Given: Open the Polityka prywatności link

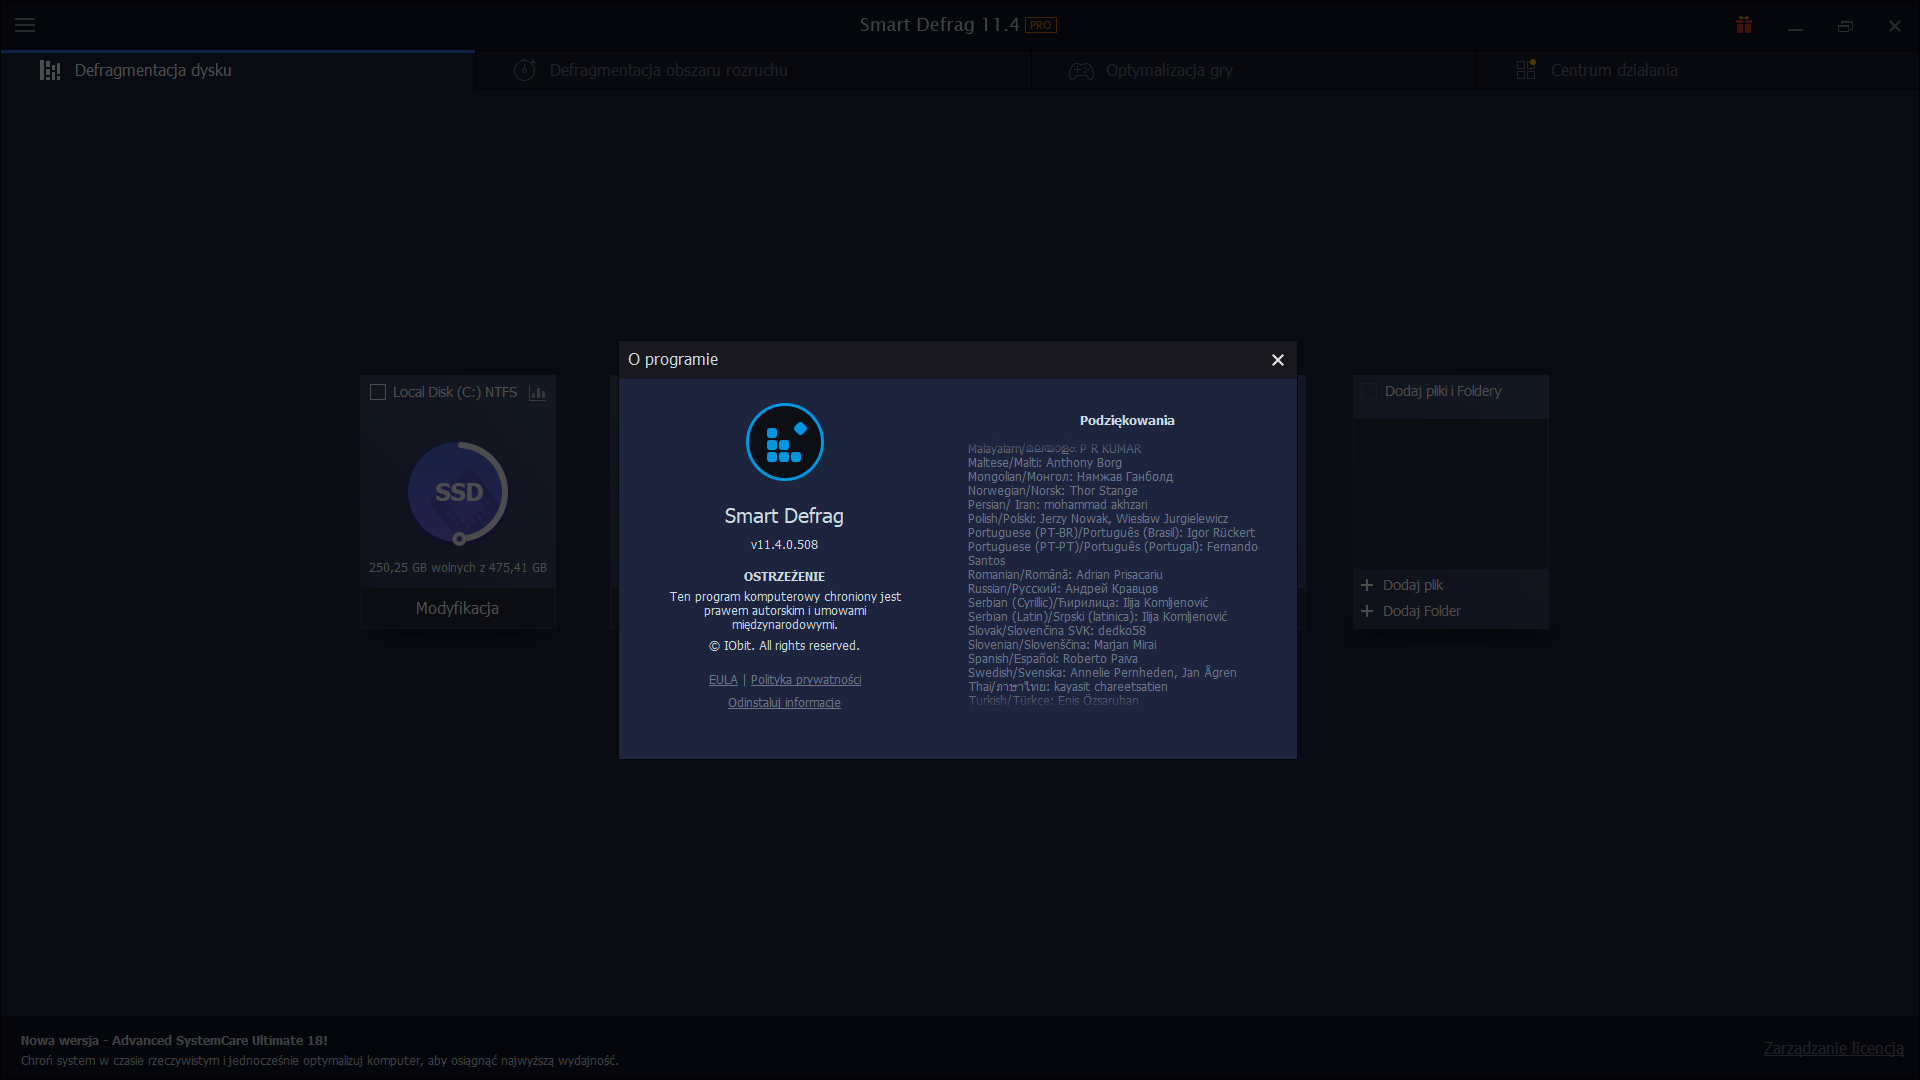Looking at the screenshot, I should click(806, 680).
